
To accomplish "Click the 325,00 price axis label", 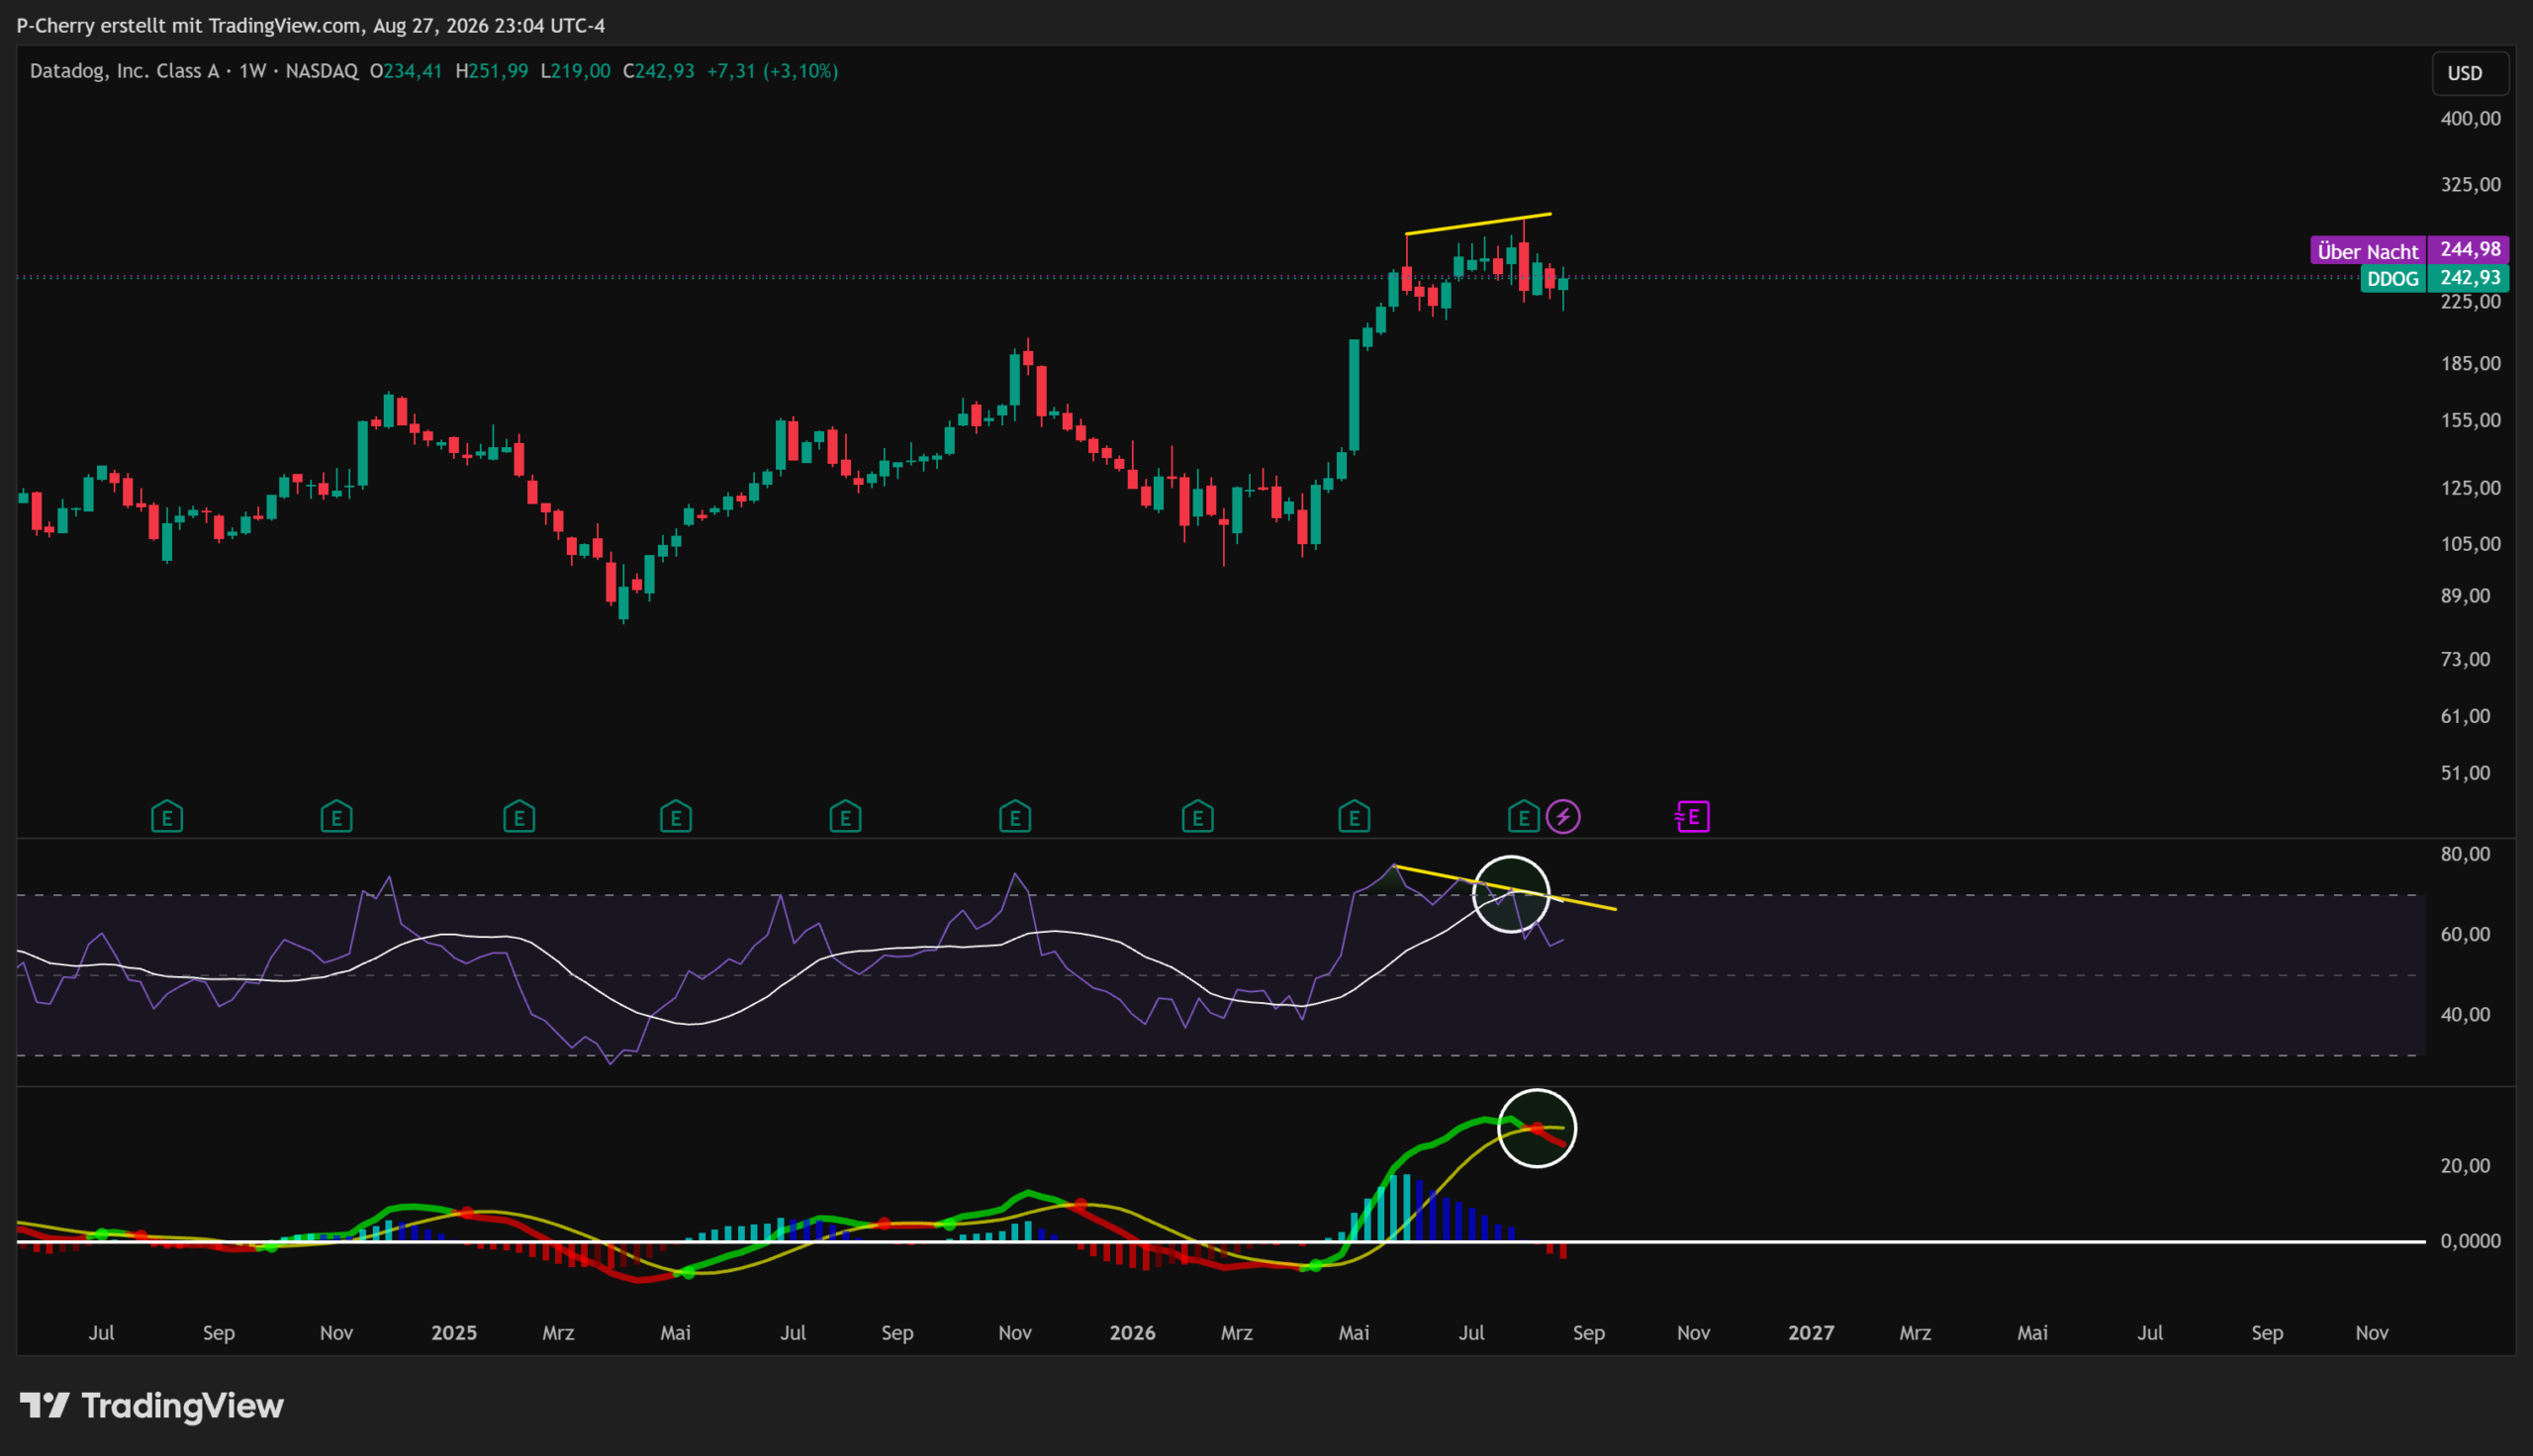I will point(2470,184).
